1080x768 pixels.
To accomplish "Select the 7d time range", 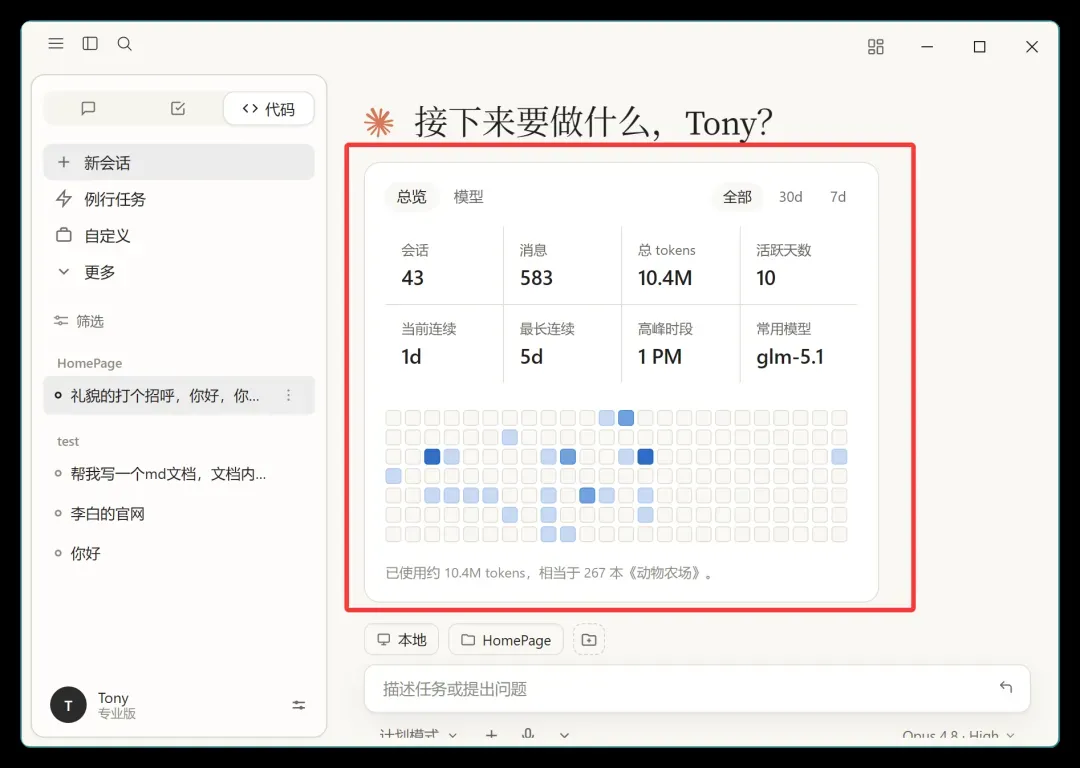I will click(x=838, y=197).
